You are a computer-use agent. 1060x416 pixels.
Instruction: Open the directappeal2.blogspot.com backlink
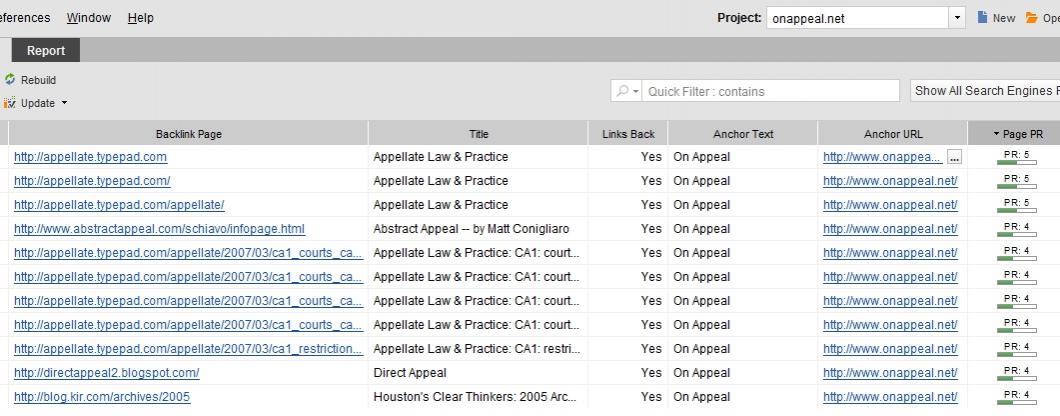pyautogui.click(x=106, y=373)
